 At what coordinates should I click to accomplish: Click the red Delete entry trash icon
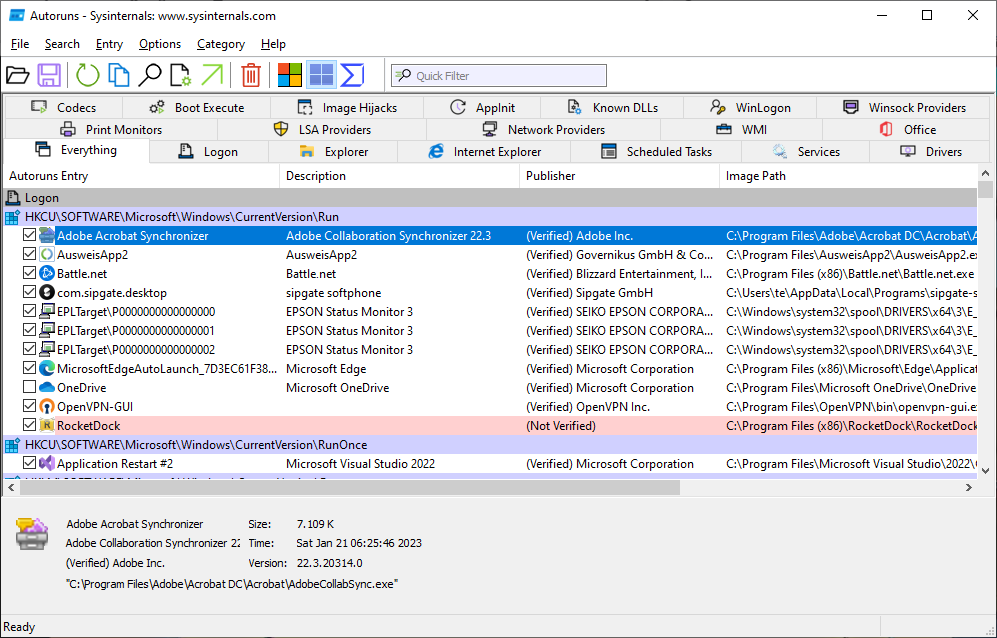click(250, 75)
